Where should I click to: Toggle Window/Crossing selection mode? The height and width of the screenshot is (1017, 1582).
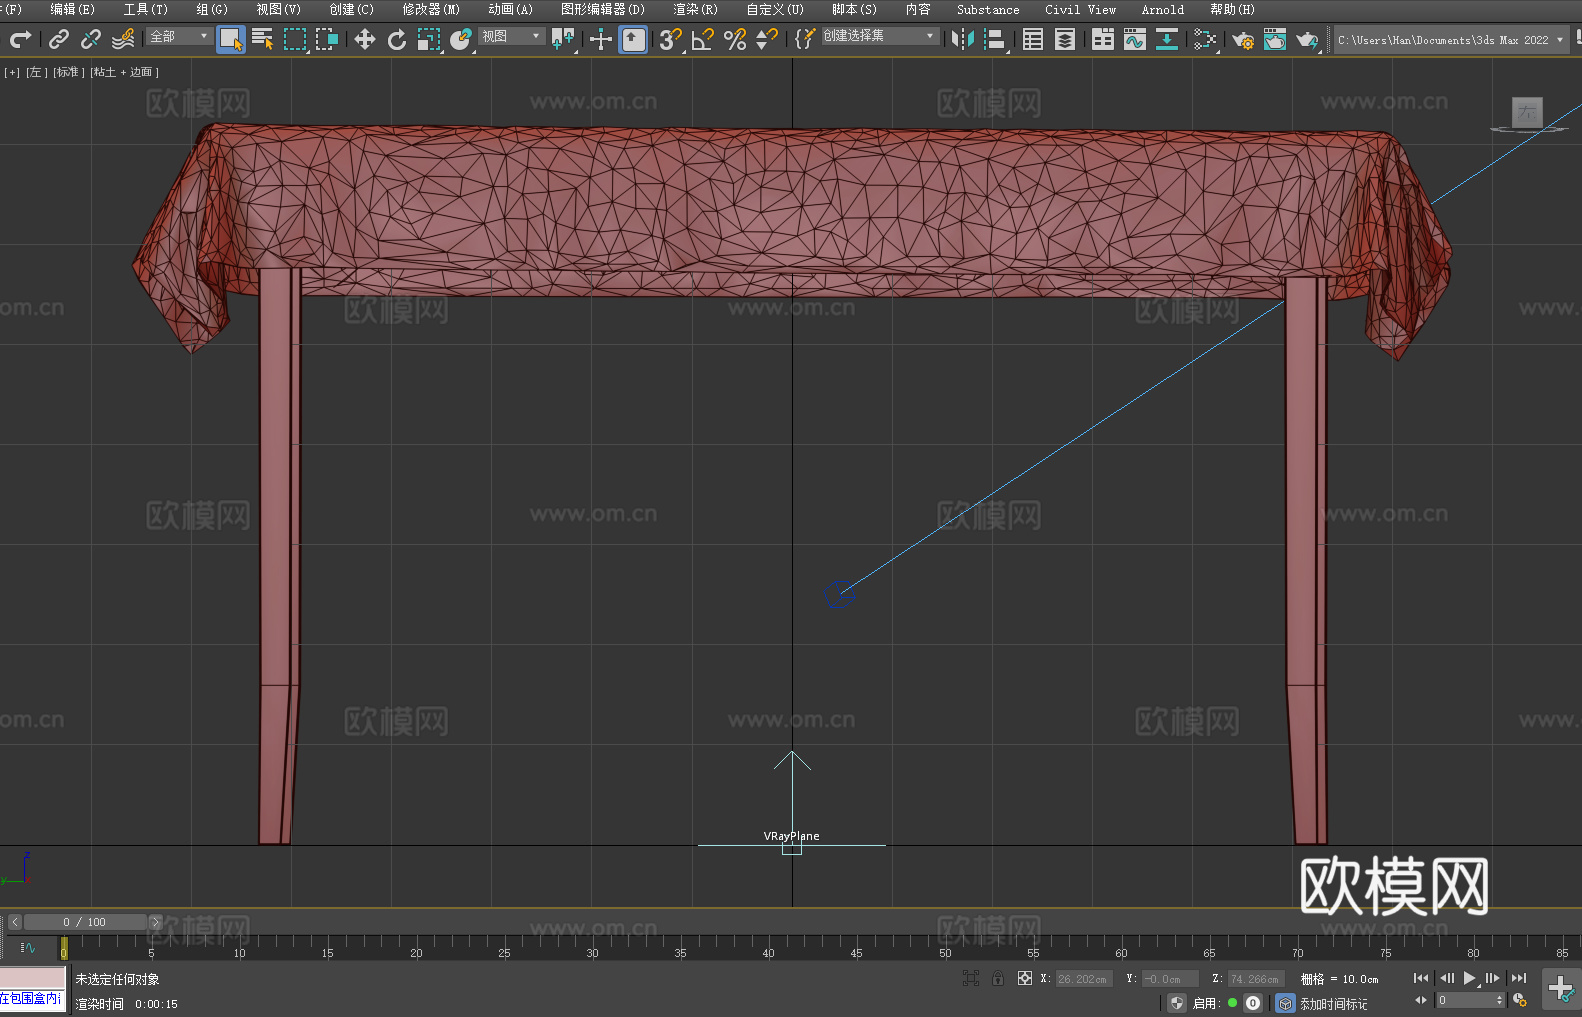click(327, 39)
